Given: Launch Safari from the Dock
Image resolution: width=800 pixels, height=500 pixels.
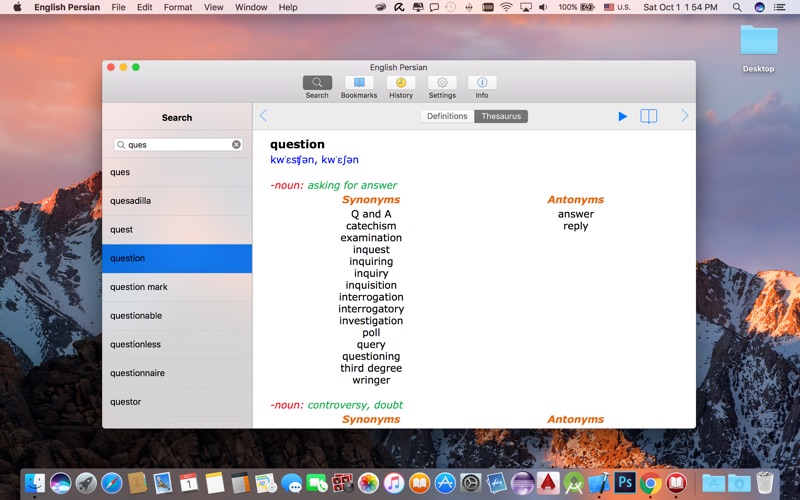Looking at the screenshot, I should pyautogui.click(x=112, y=483).
